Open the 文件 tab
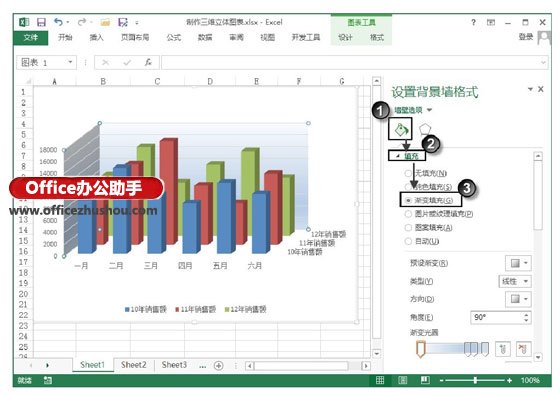 click(31, 37)
